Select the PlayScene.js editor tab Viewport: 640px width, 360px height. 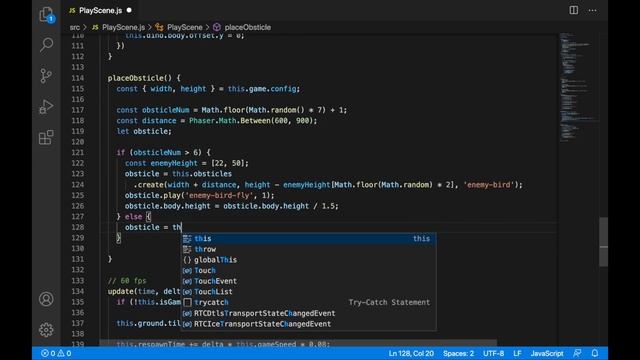pyautogui.click(x=100, y=10)
